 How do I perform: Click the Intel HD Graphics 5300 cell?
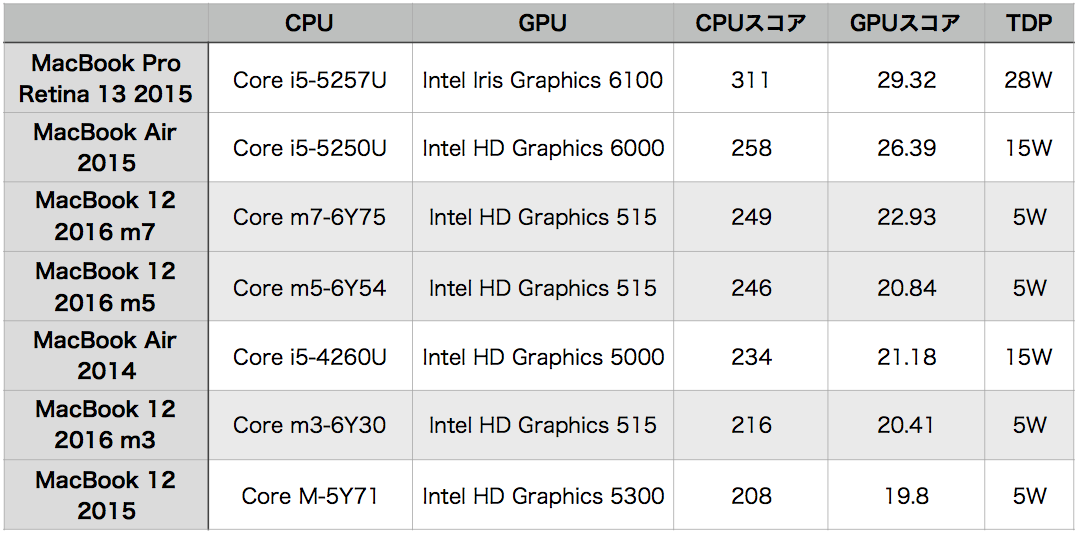point(543,495)
